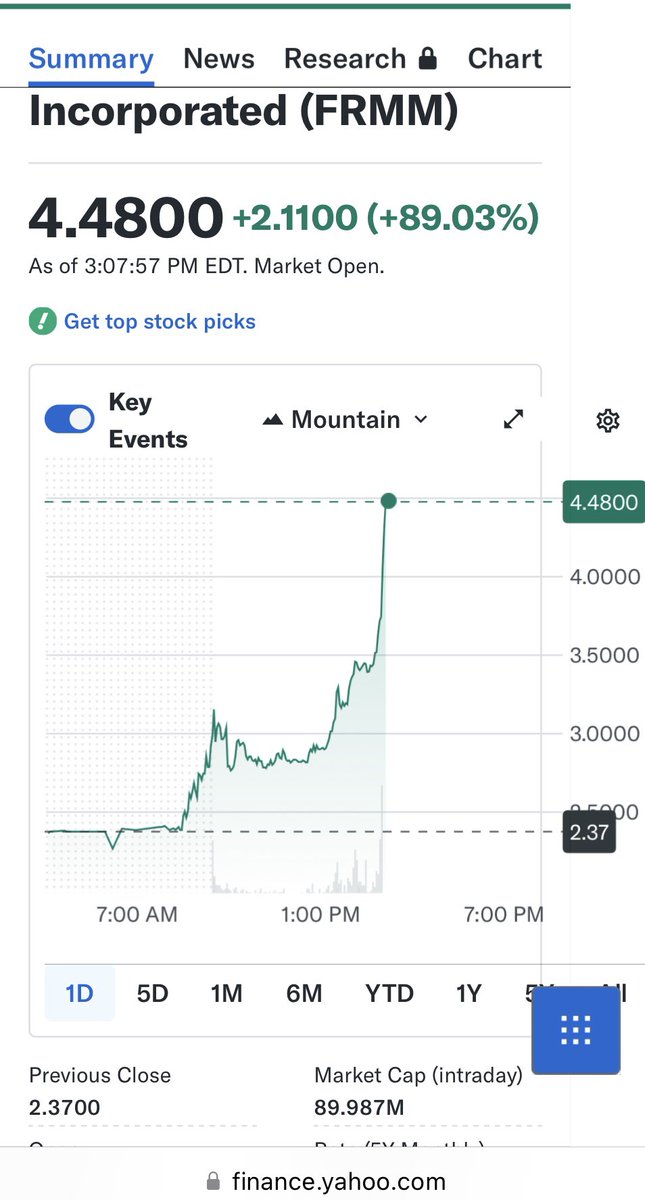This screenshot has width=645, height=1200.
Task: Set chart range to YTD
Action: [x=389, y=993]
